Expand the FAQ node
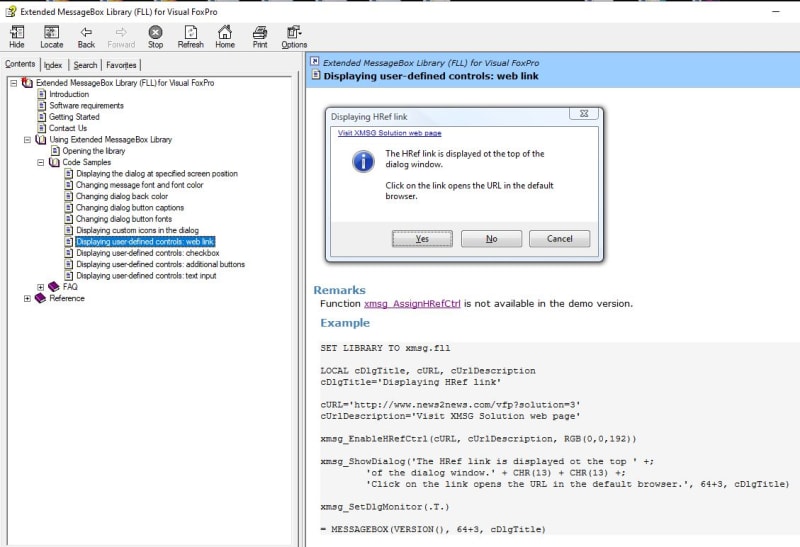The width and height of the screenshot is (800, 547). (41, 287)
